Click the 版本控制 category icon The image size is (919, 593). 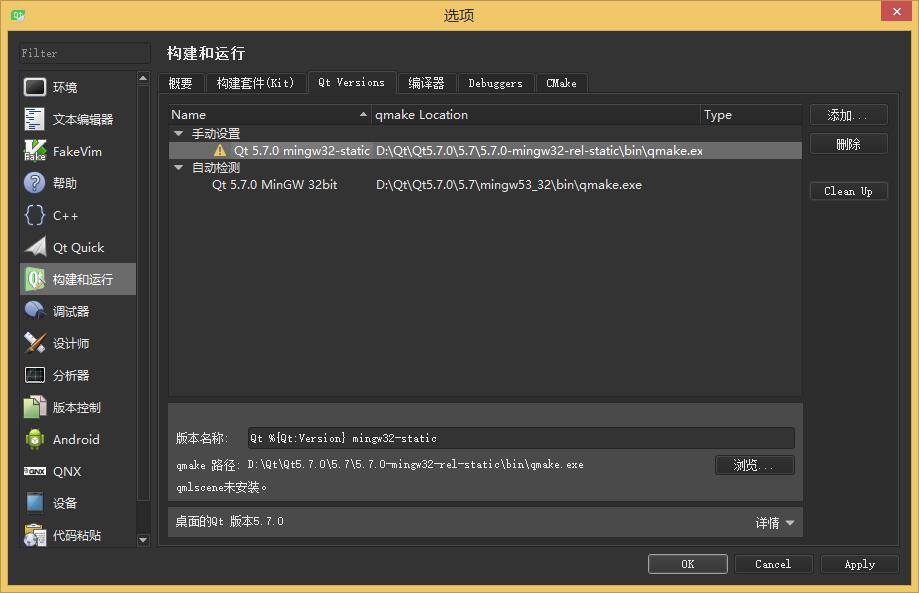point(35,407)
